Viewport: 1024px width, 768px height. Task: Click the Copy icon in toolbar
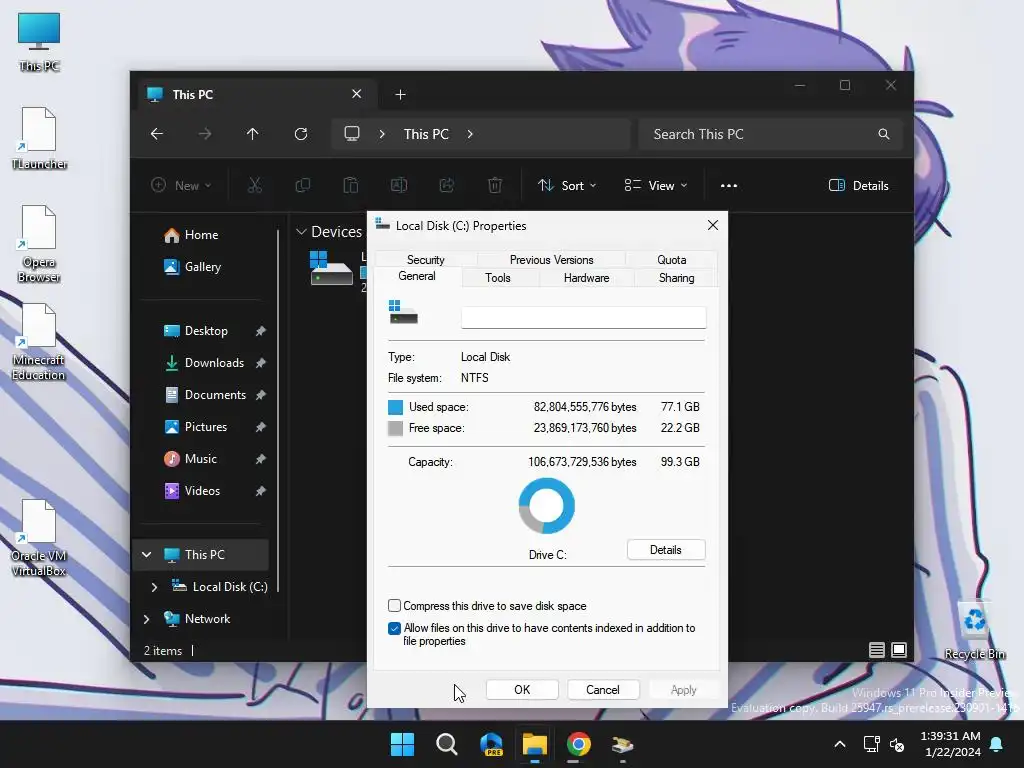pos(302,185)
